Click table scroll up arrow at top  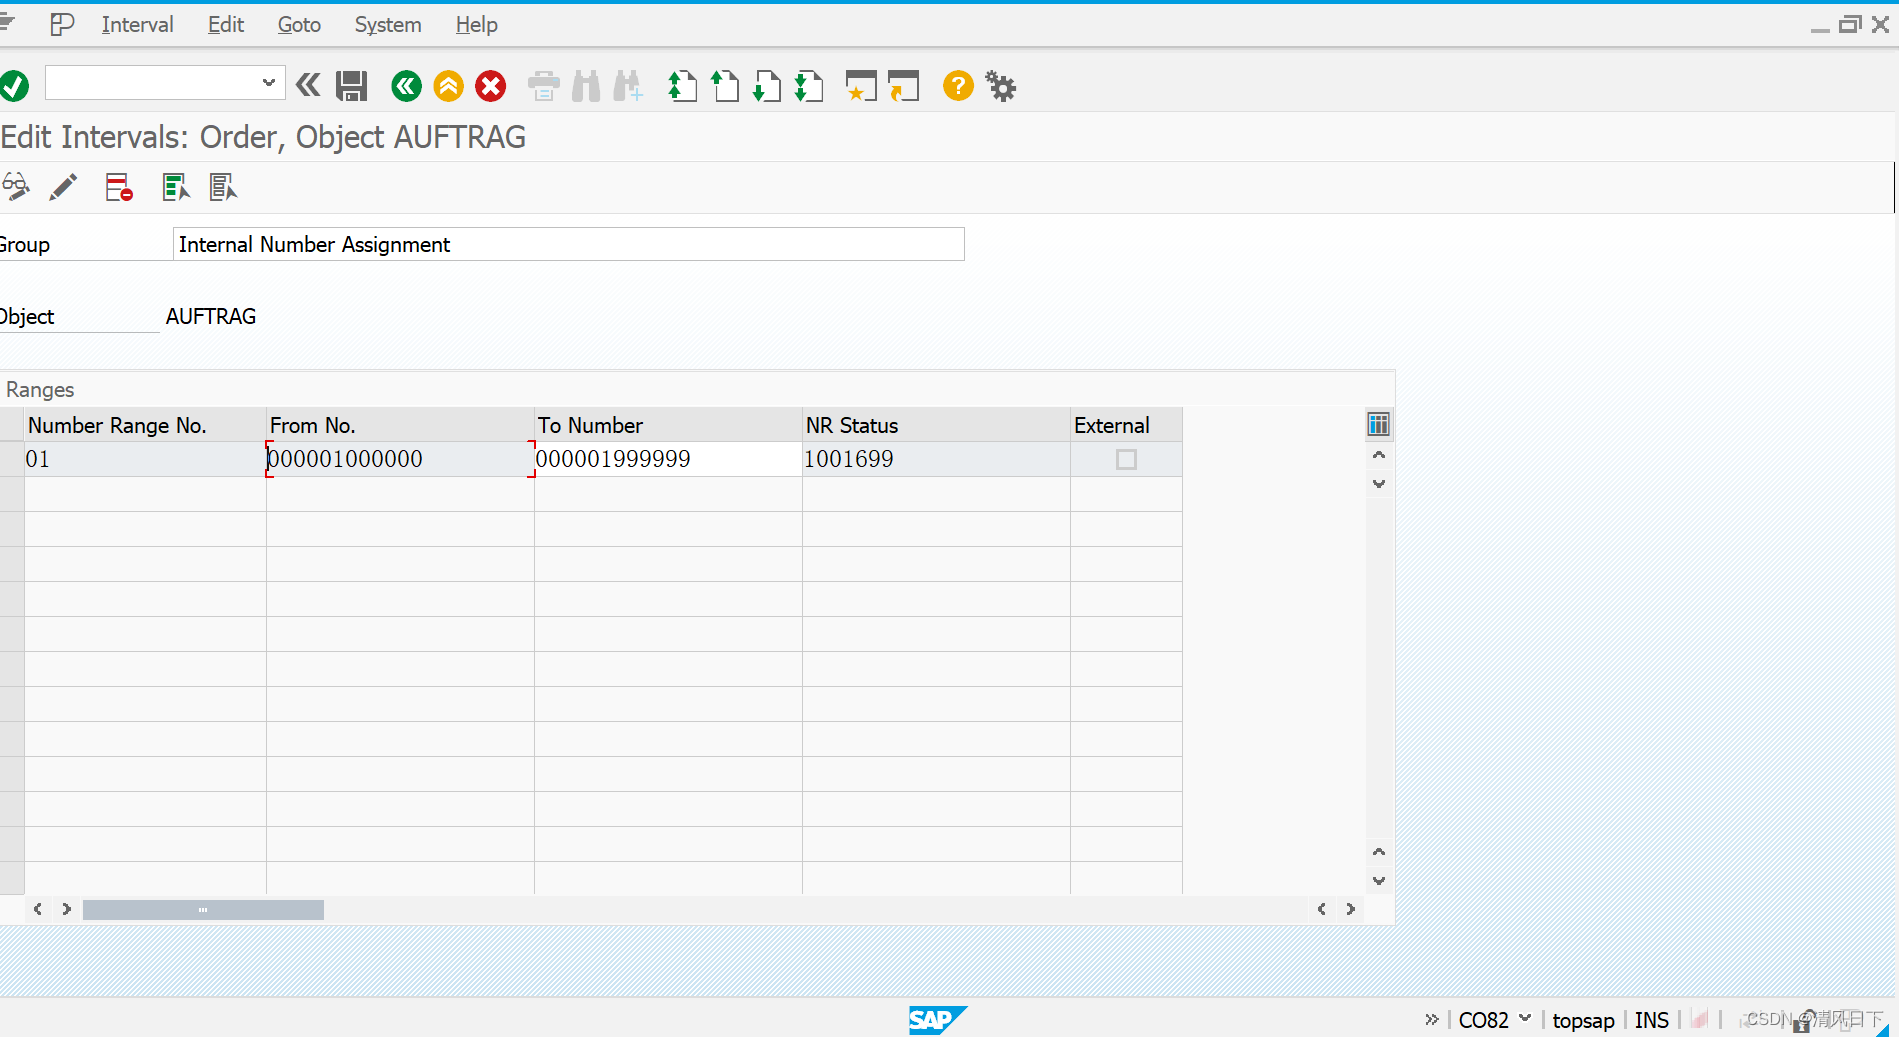tap(1379, 455)
